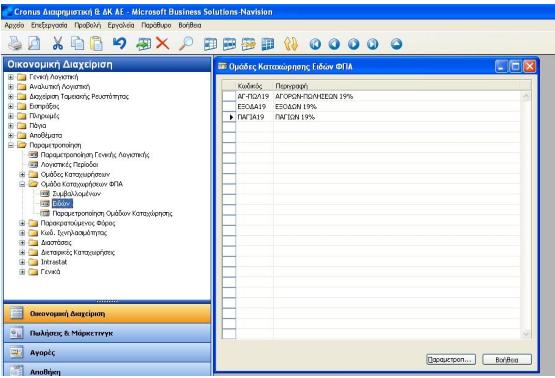Image resolution: width=555 pixels, height=378 pixels.
Task: Select the ΕΞΟΔΑ19 code cell
Action: point(254,107)
